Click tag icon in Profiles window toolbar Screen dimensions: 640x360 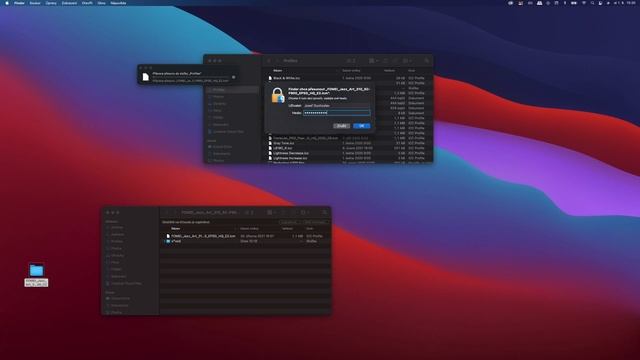395,60
